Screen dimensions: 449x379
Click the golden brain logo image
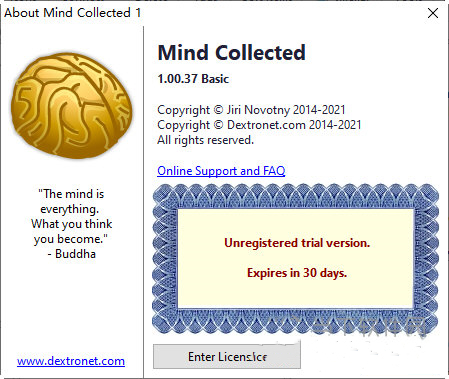[72, 105]
